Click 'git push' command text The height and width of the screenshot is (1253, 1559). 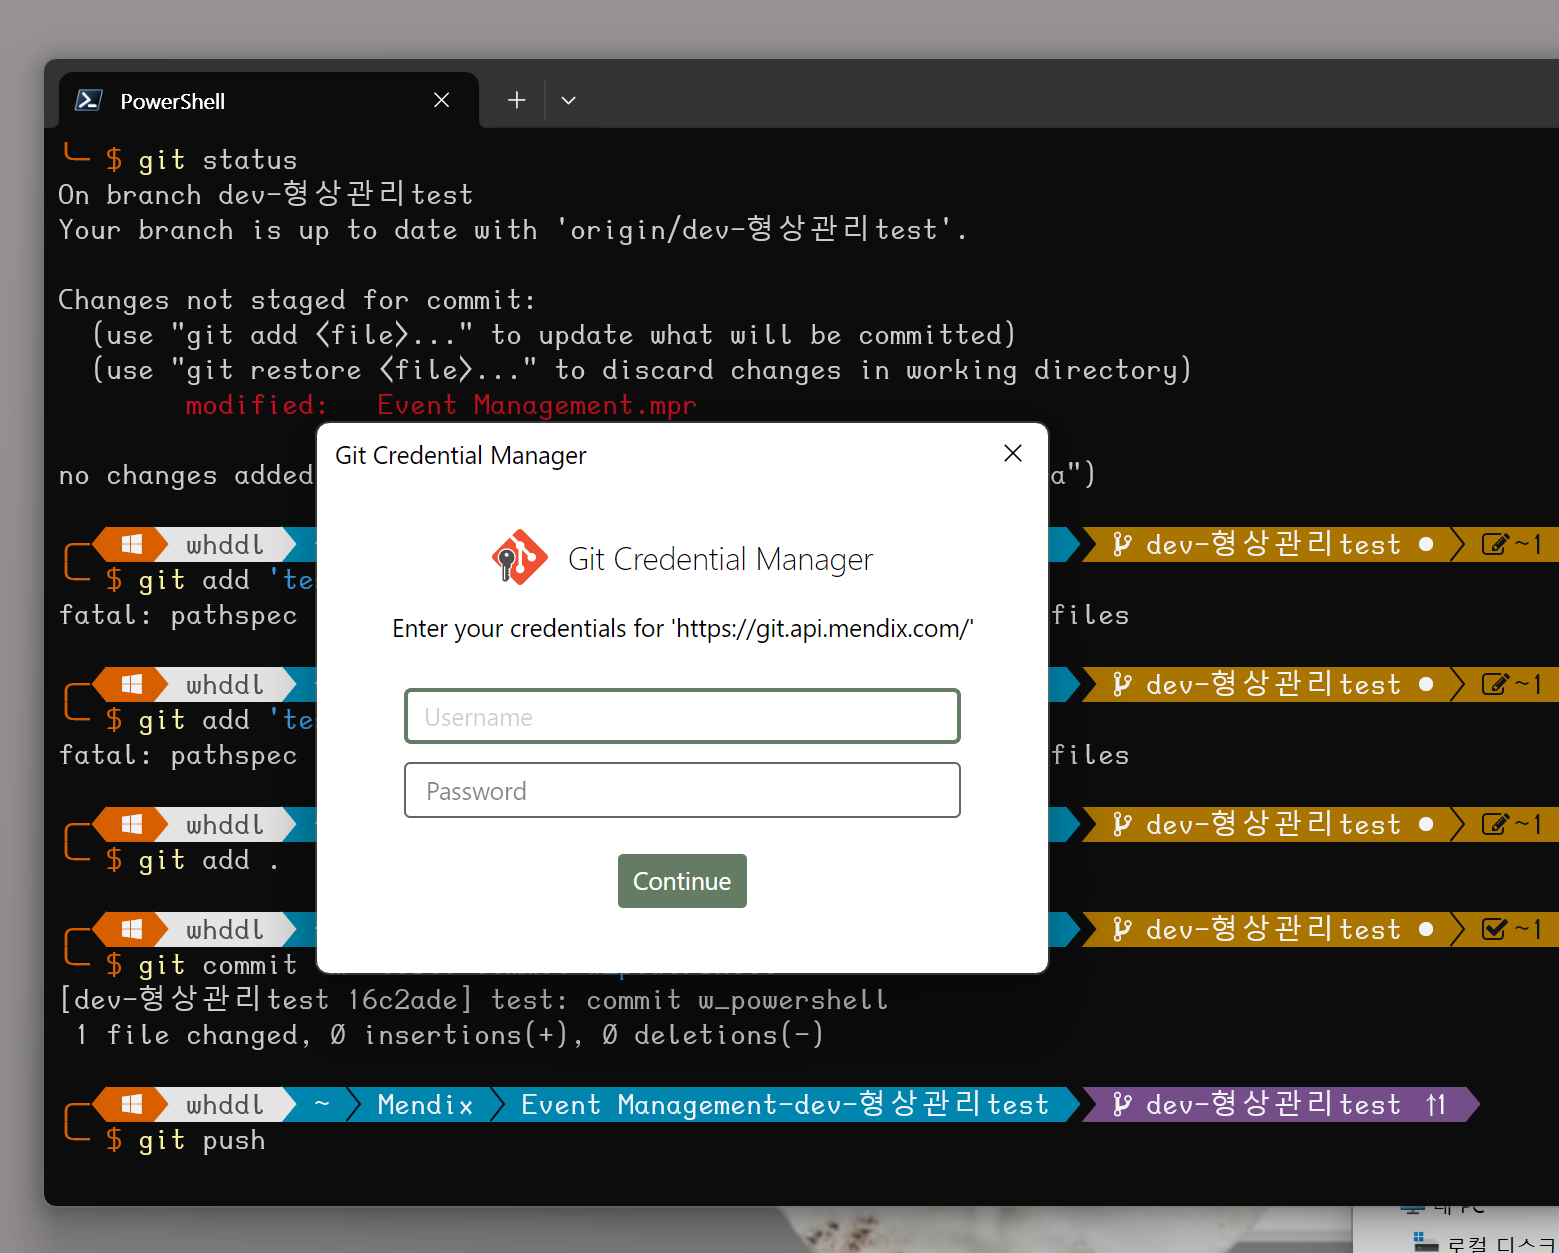tap(202, 1140)
